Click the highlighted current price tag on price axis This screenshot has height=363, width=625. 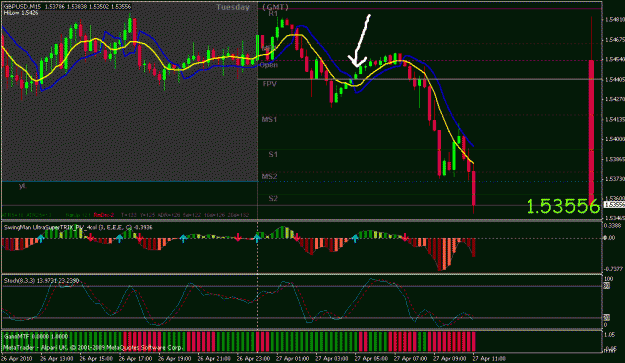coord(614,205)
